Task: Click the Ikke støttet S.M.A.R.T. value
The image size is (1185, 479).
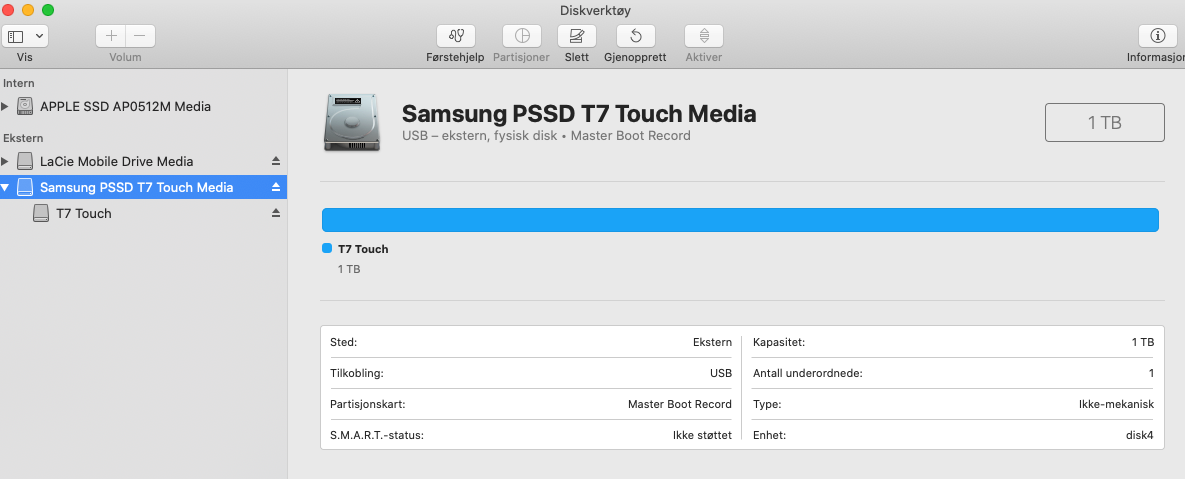Action: tap(702, 436)
